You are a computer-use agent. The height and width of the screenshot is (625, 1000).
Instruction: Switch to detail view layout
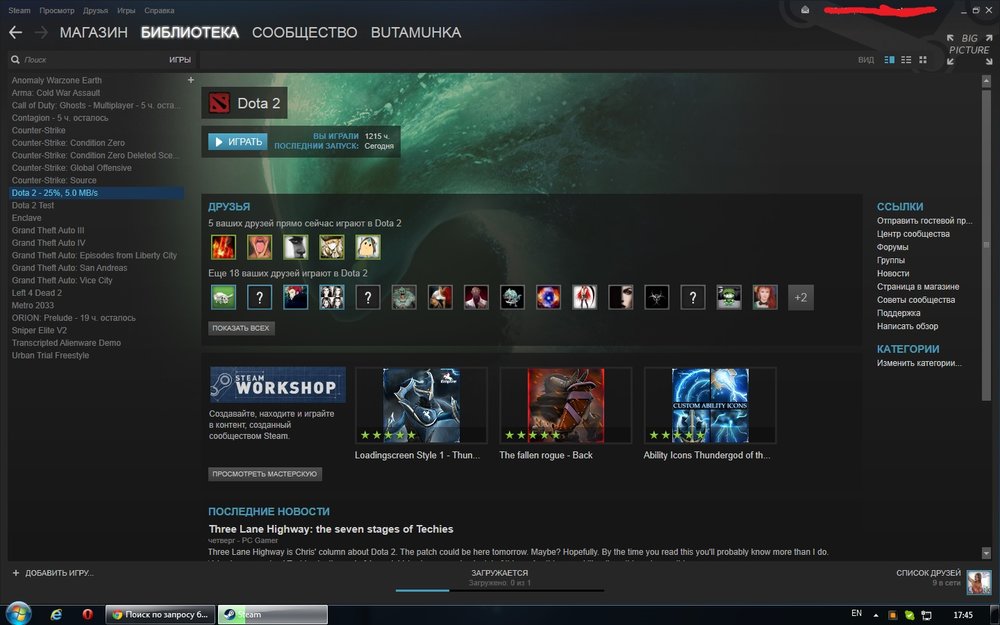pyautogui.click(x=890, y=60)
